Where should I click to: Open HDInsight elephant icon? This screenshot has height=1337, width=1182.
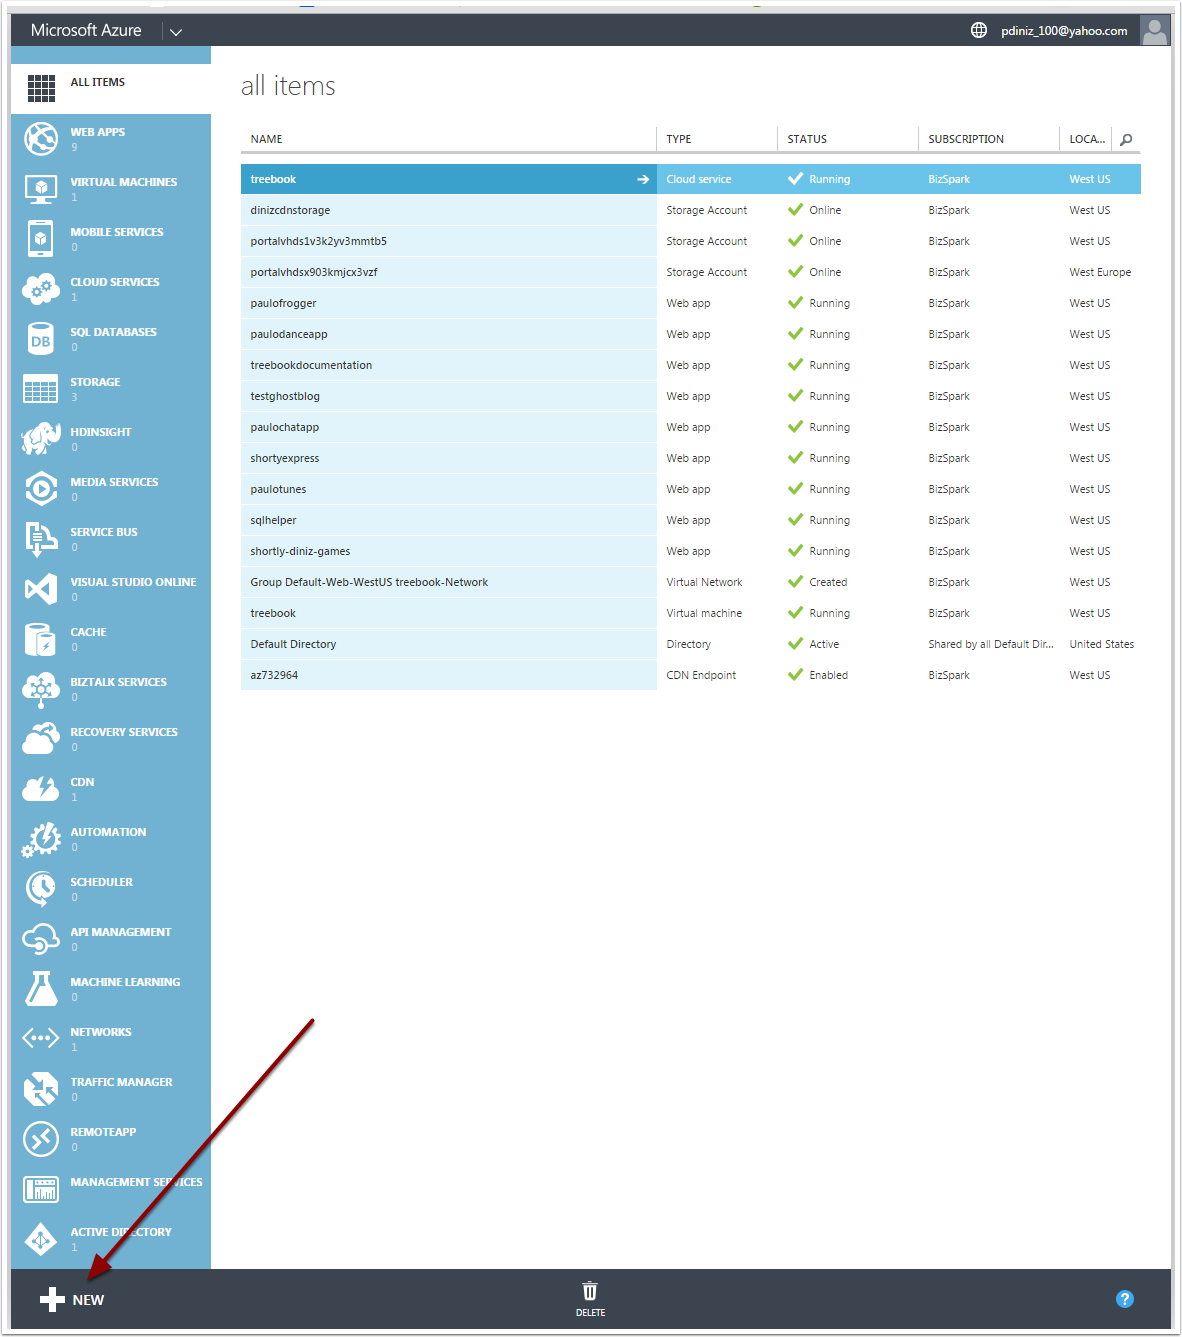[x=41, y=439]
